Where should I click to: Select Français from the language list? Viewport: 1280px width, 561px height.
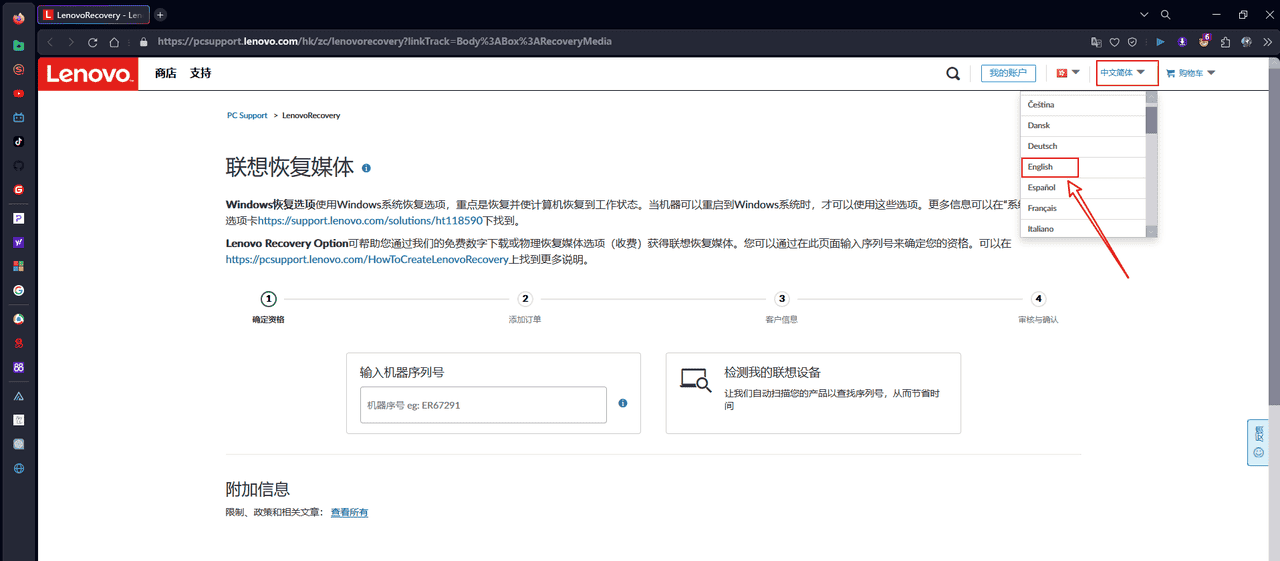point(1083,209)
